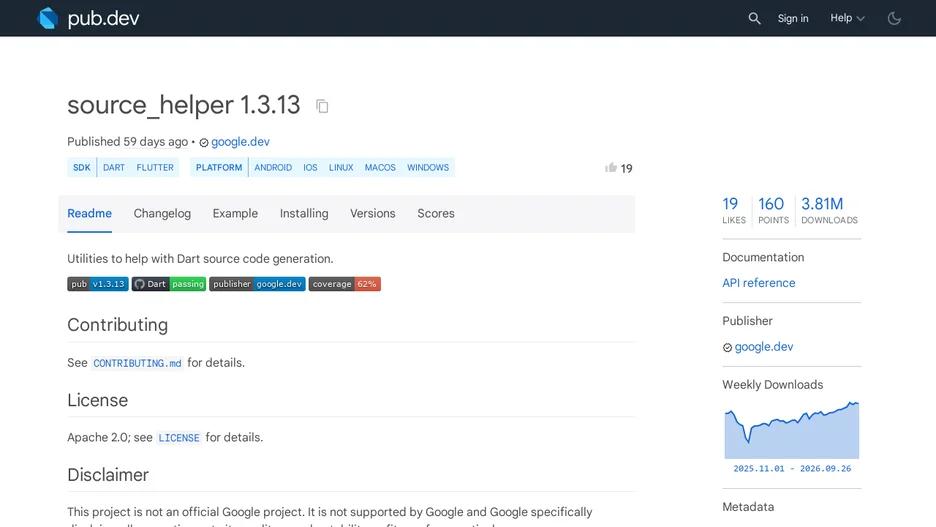This screenshot has width=936, height=527.
Task: Click the FLUTTER tag
Action: click(x=155, y=168)
